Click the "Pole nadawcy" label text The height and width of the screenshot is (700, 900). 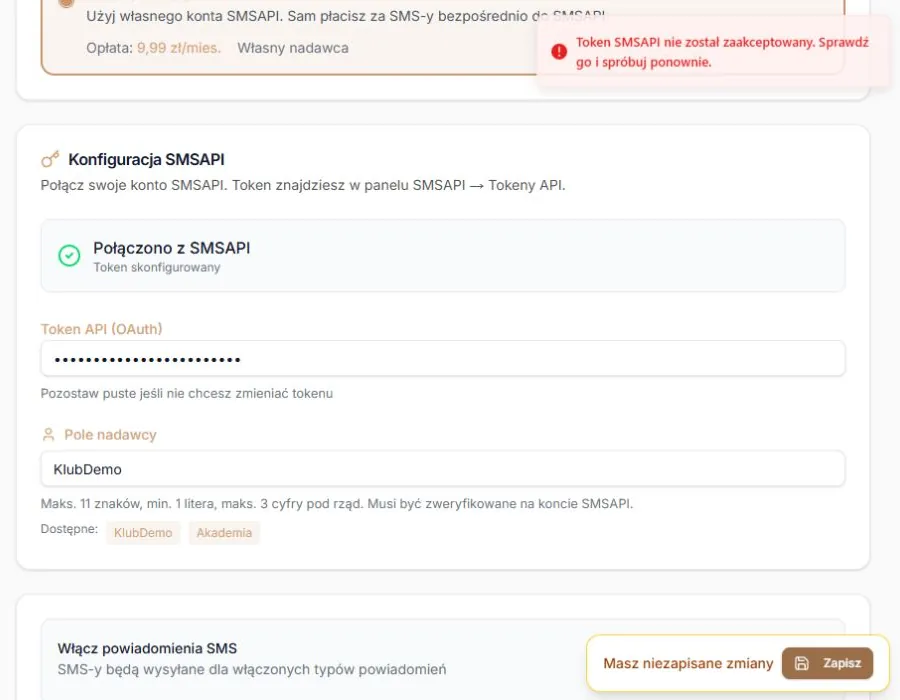coord(110,435)
